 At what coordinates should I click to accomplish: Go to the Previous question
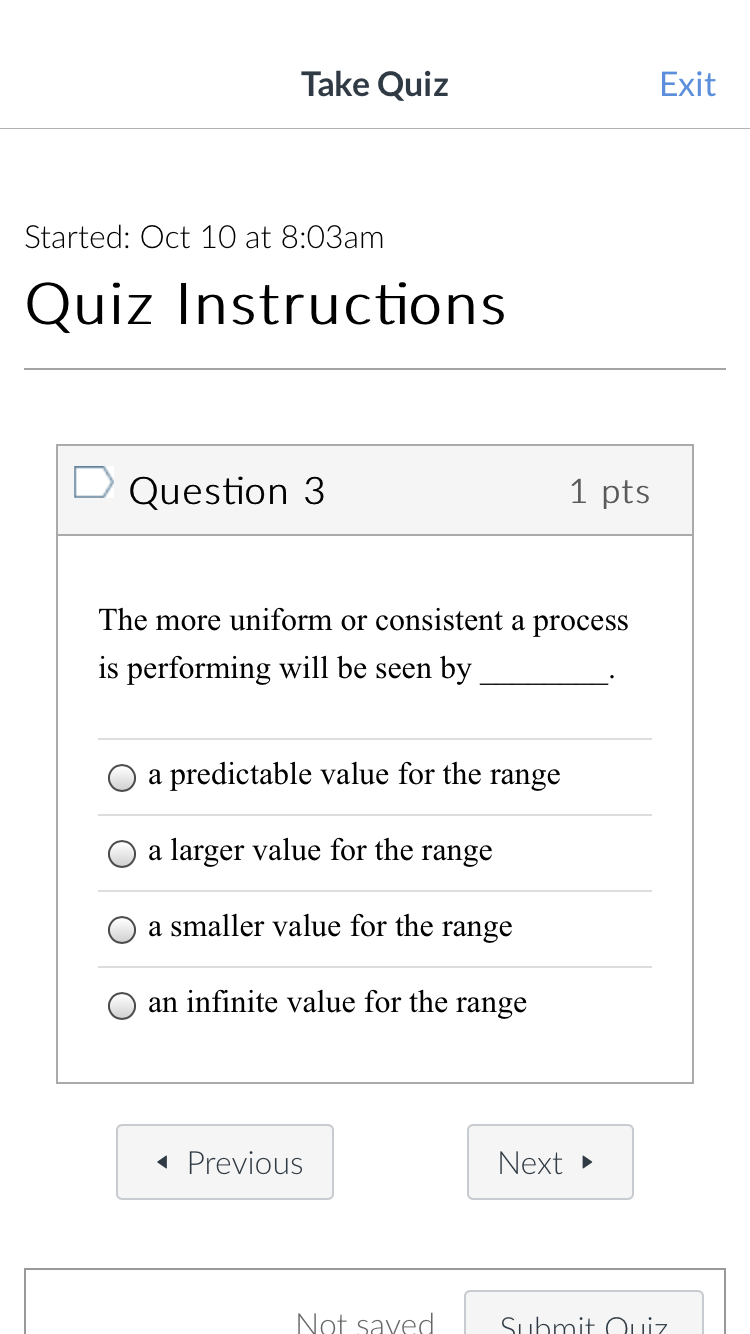click(x=224, y=1162)
